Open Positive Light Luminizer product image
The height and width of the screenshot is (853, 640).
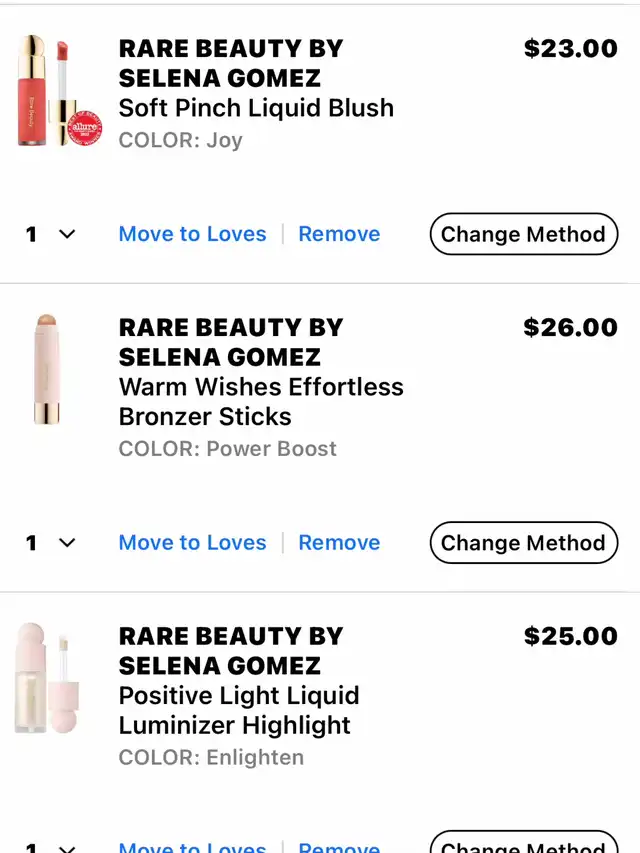click(x=48, y=678)
